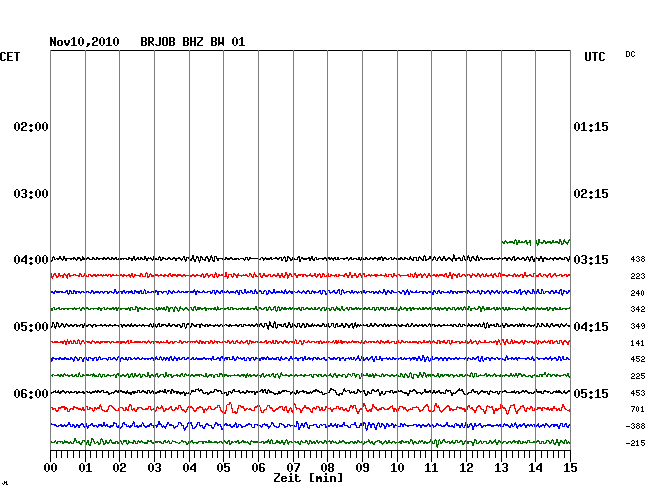Click the DC value 349
This screenshot has height=494, width=650.
point(638,326)
